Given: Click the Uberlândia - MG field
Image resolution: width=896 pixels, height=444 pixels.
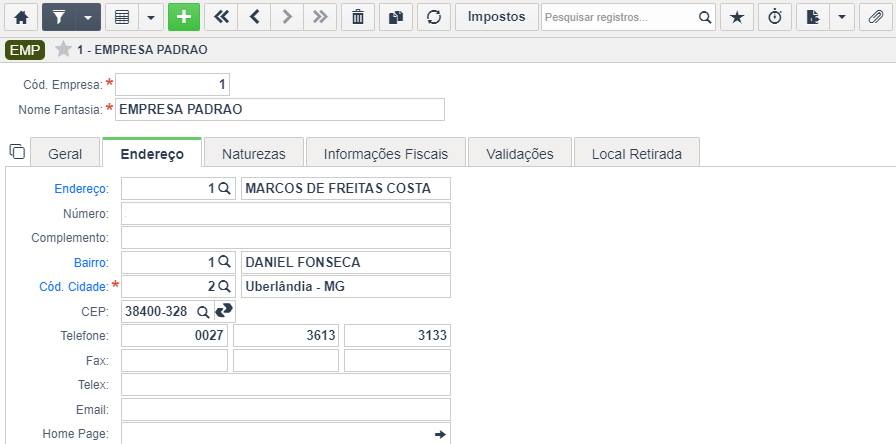Looking at the screenshot, I should 346,287.
